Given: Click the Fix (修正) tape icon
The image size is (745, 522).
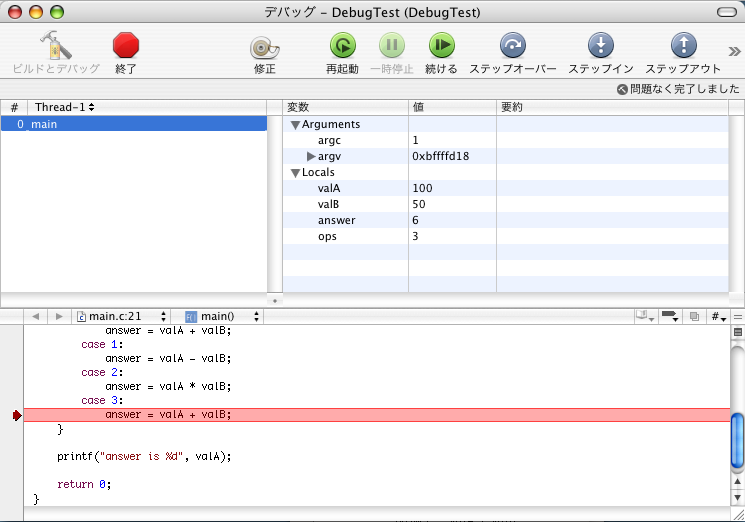Looking at the screenshot, I should (264, 47).
